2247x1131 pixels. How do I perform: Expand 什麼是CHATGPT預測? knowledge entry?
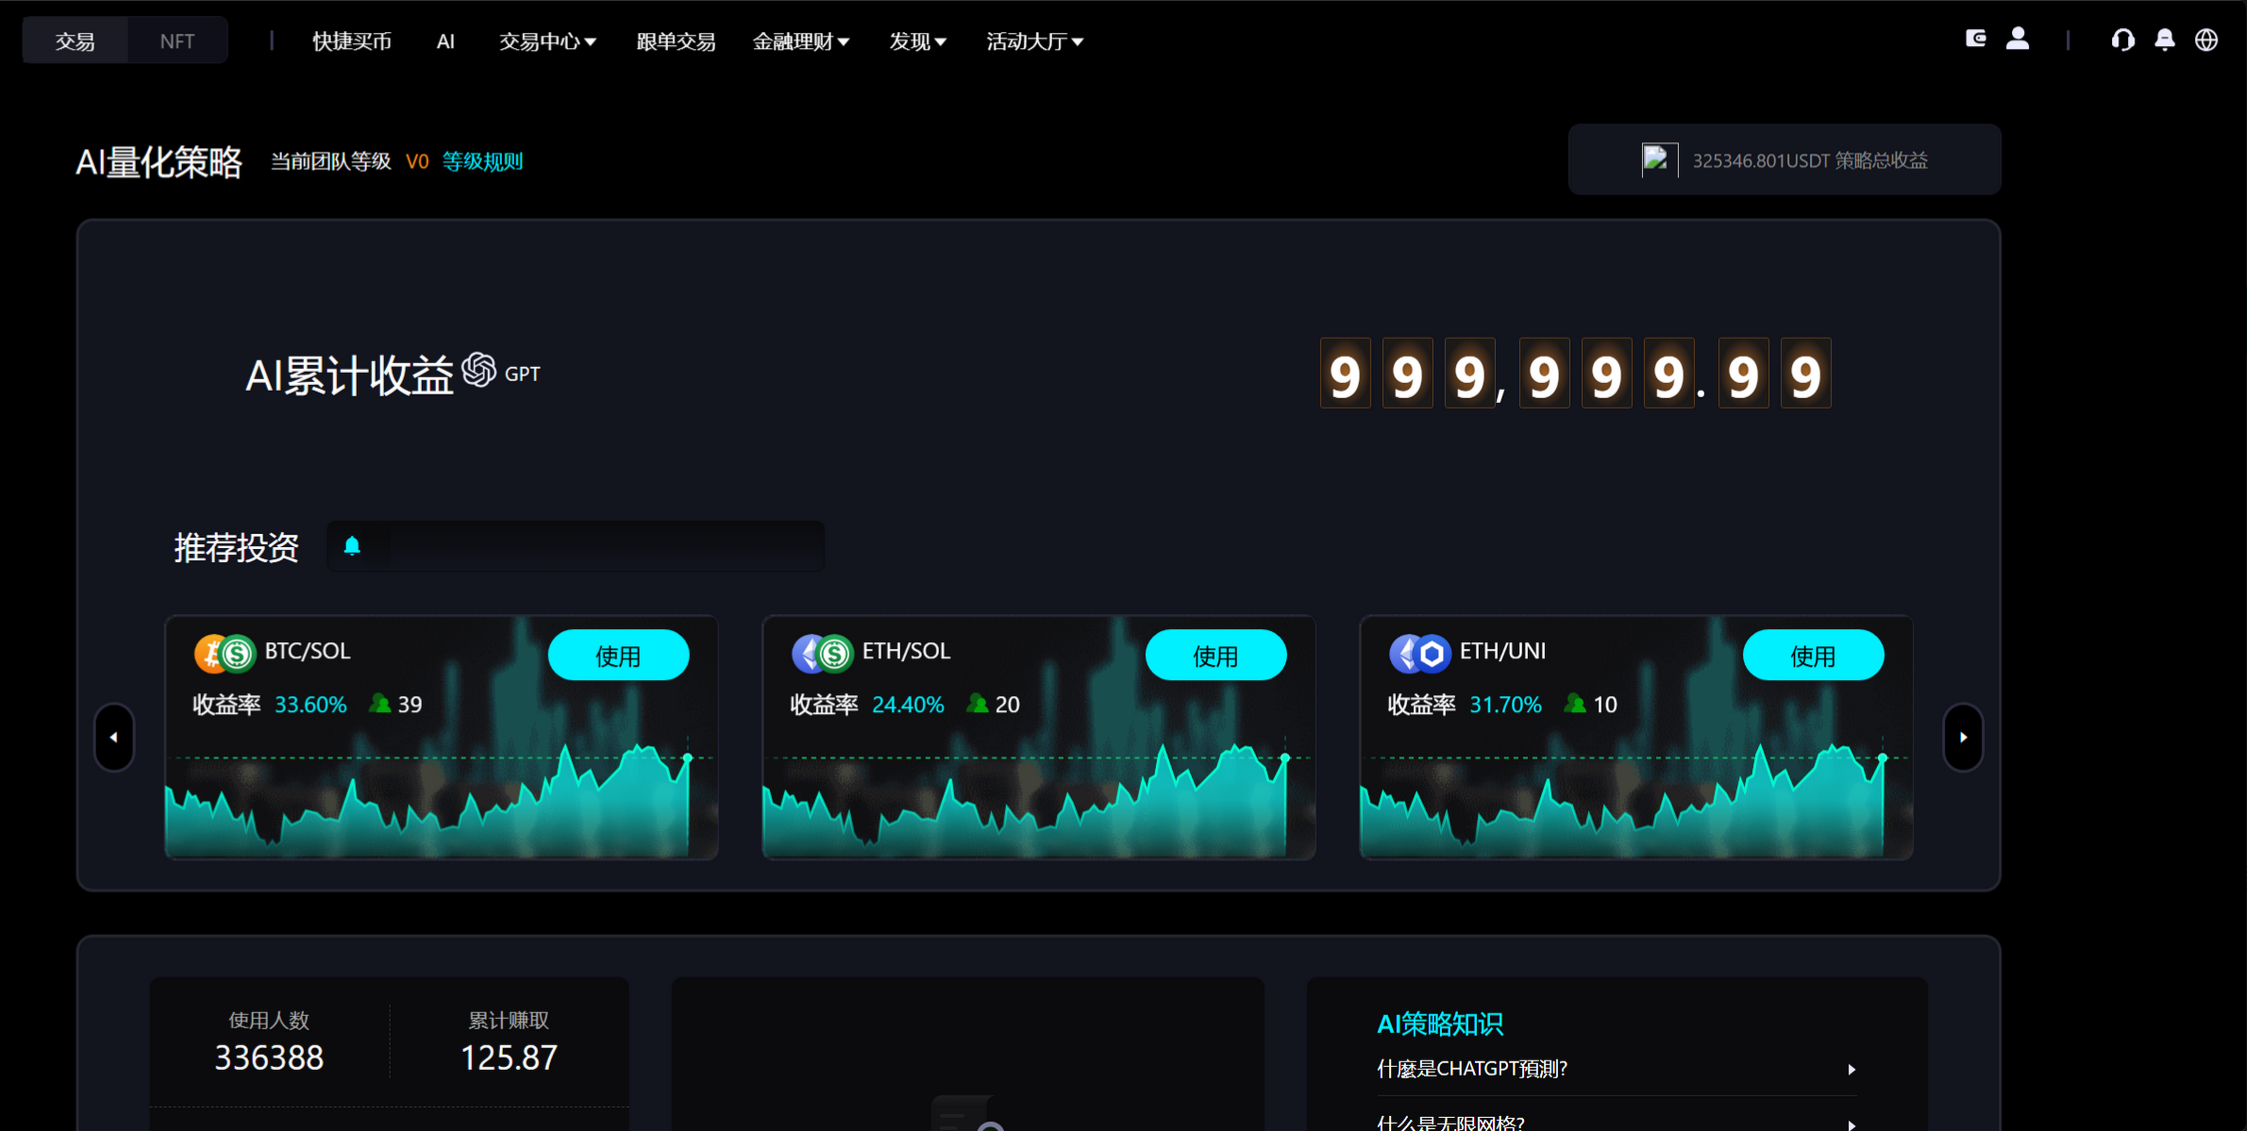point(1615,1069)
